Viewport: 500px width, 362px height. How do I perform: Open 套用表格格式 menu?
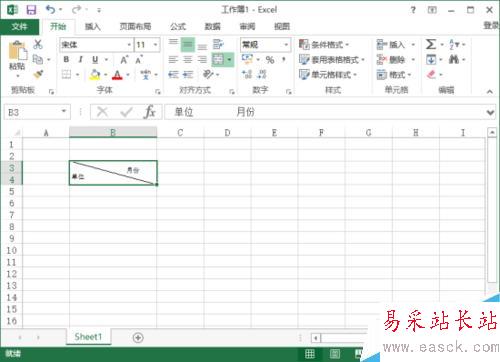tap(332, 60)
